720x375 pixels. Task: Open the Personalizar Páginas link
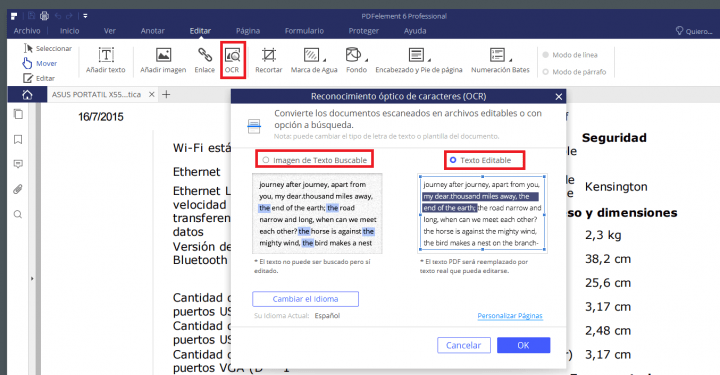click(x=510, y=316)
